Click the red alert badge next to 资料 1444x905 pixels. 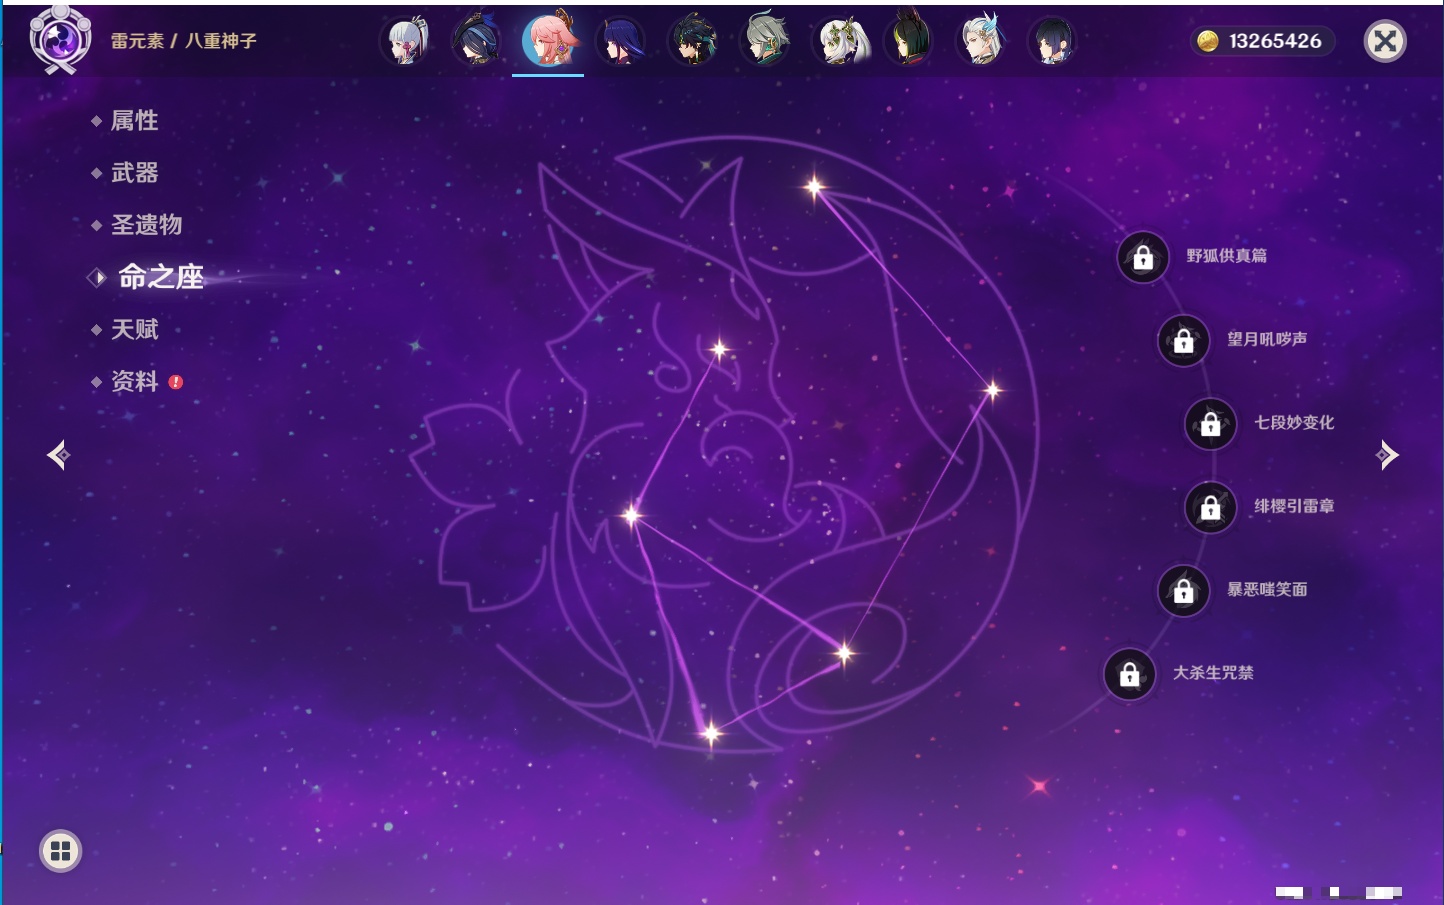176,382
